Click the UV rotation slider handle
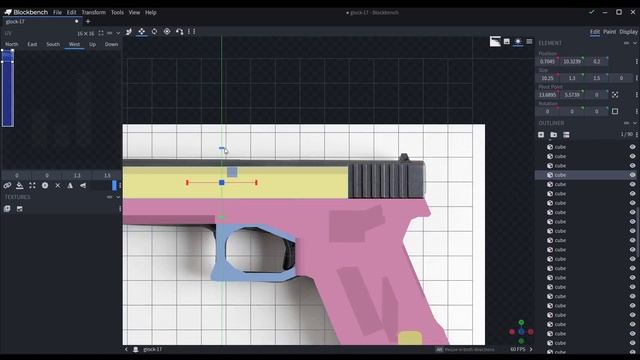 [x=114, y=185]
